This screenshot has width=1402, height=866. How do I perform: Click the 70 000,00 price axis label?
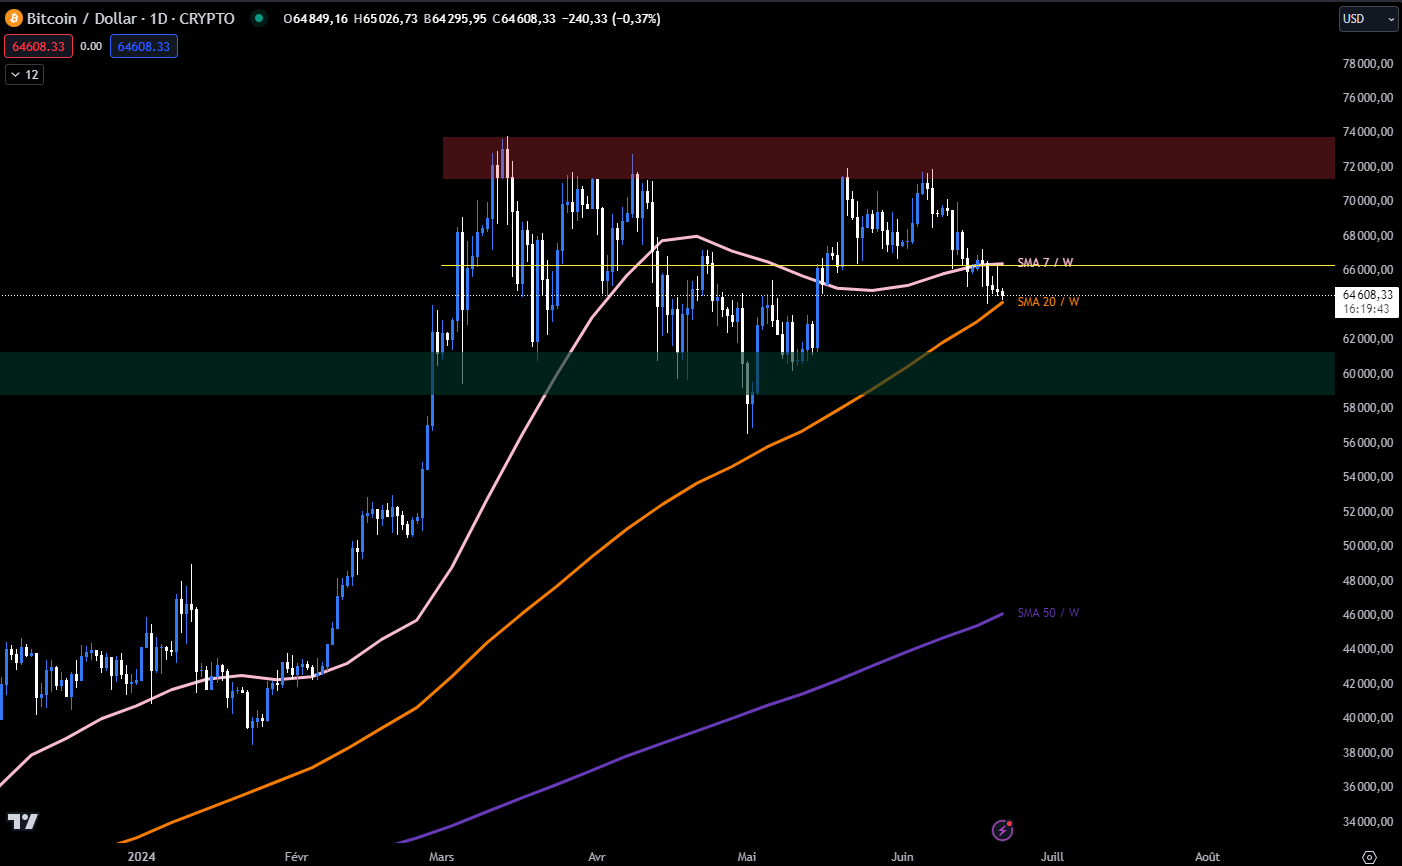[1367, 201]
